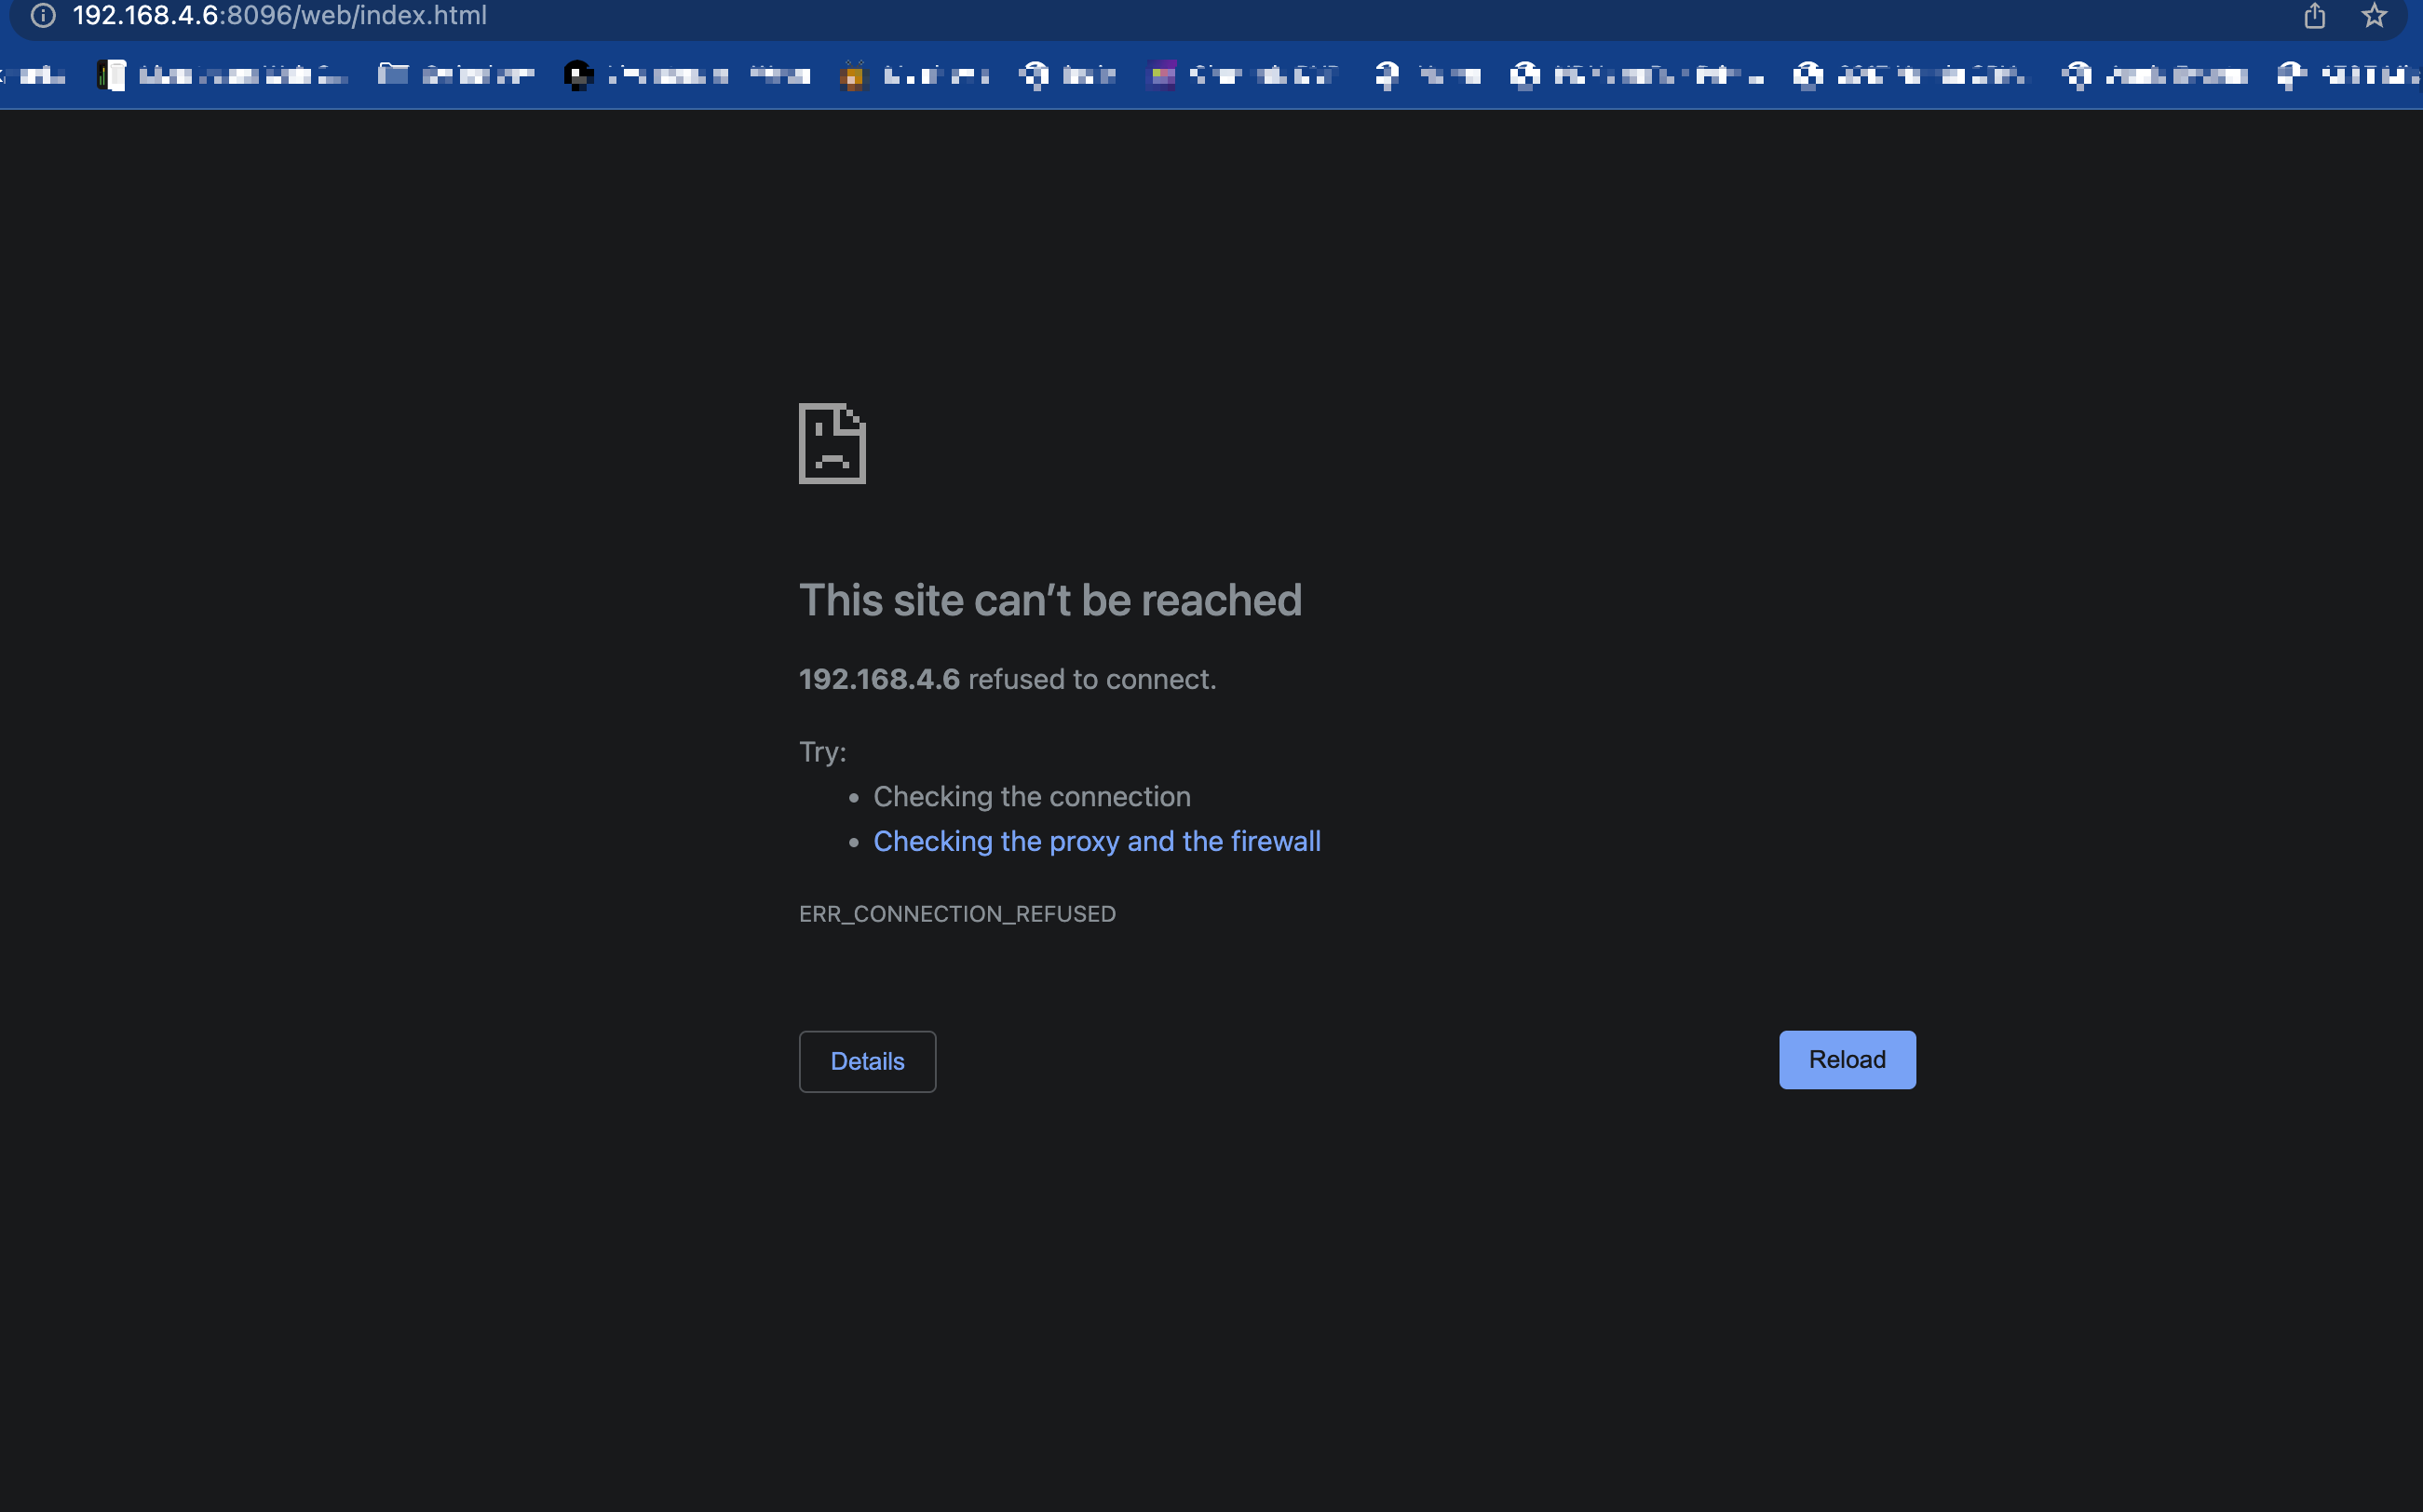The width and height of the screenshot is (2423, 1512).
Task: Click the sad page error icon
Action: 832,444
